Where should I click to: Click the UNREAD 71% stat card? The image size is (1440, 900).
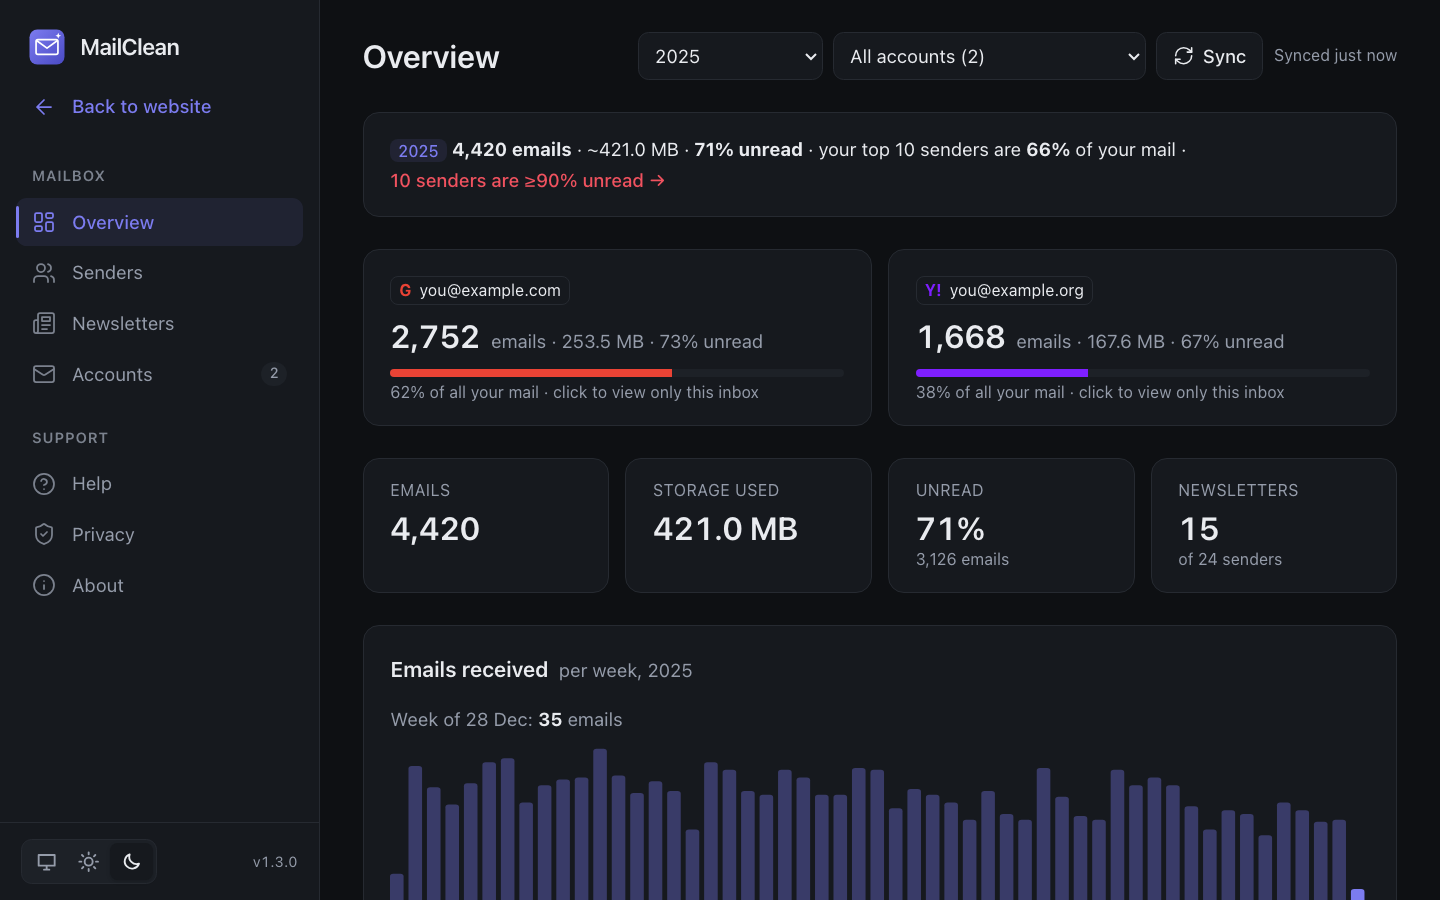click(1011, 525)
